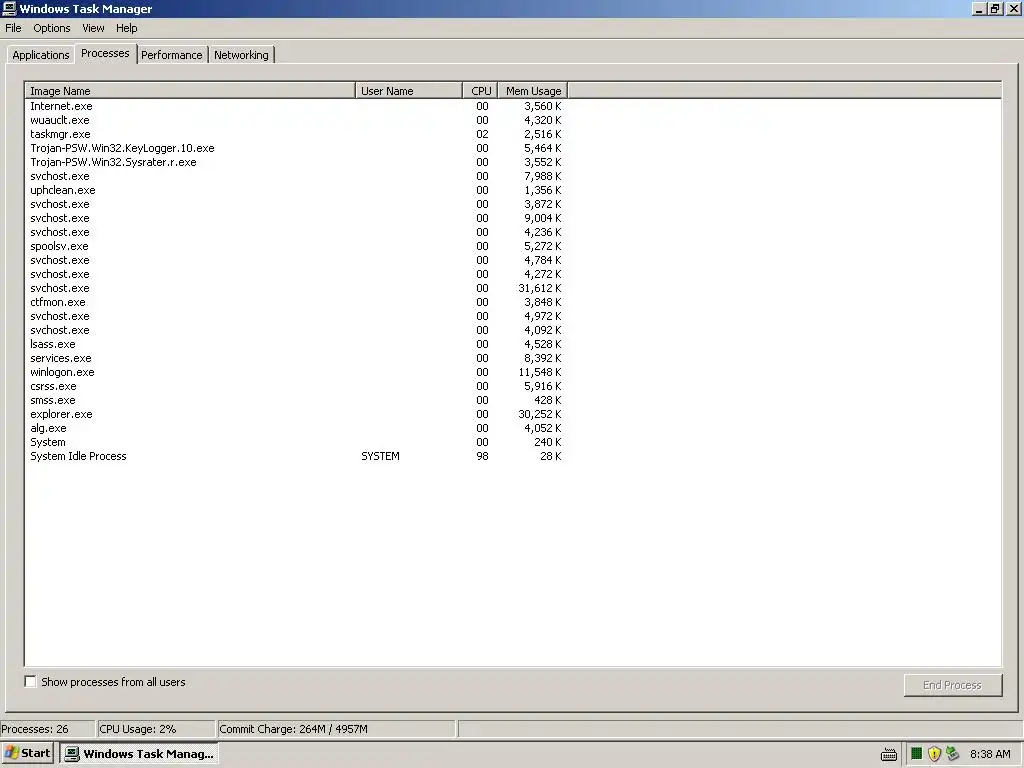Image resolution: width=1024 pixels, height=768 pixels.
Task: Select the System Idle Process row
Action: 296,456
